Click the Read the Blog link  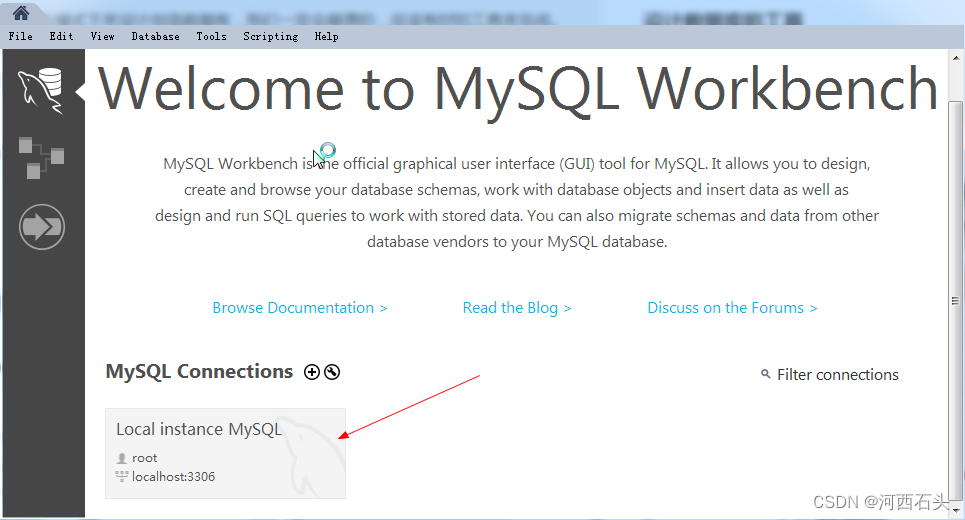(x=517, y=308)
